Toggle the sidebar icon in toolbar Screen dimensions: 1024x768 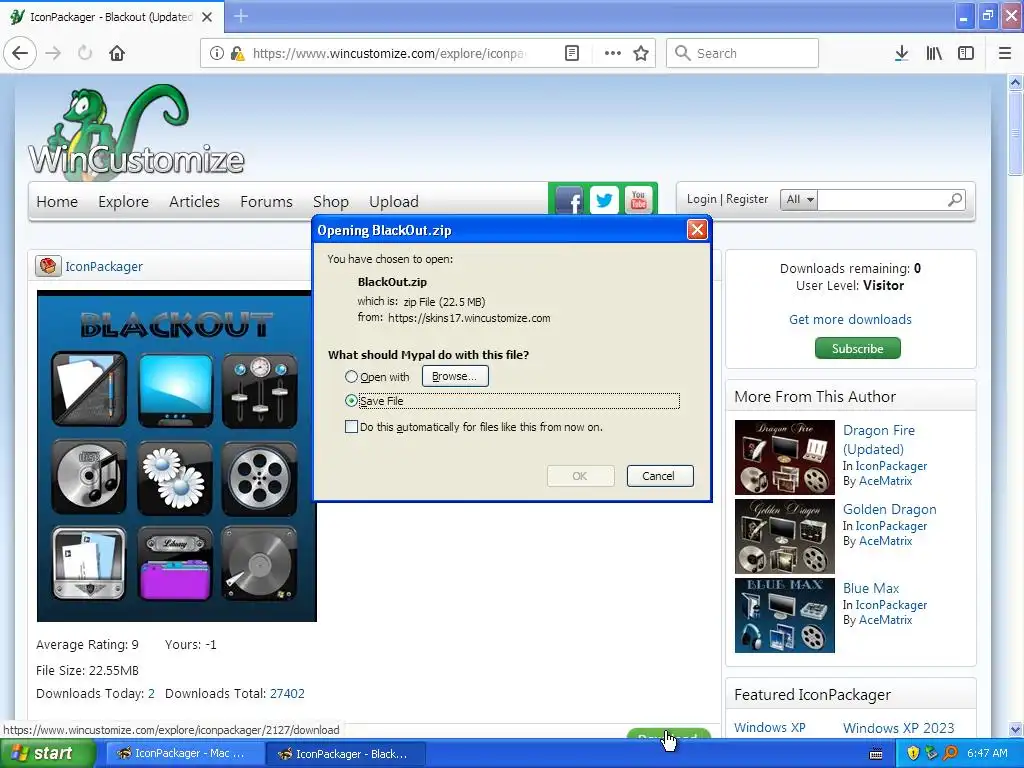coord(966,53)
